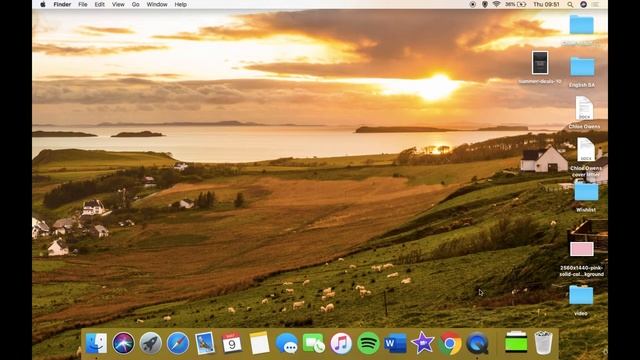Screen dimensions: 640x360
Task: Open Messages from the Dock
Action: tap(287, 343)
